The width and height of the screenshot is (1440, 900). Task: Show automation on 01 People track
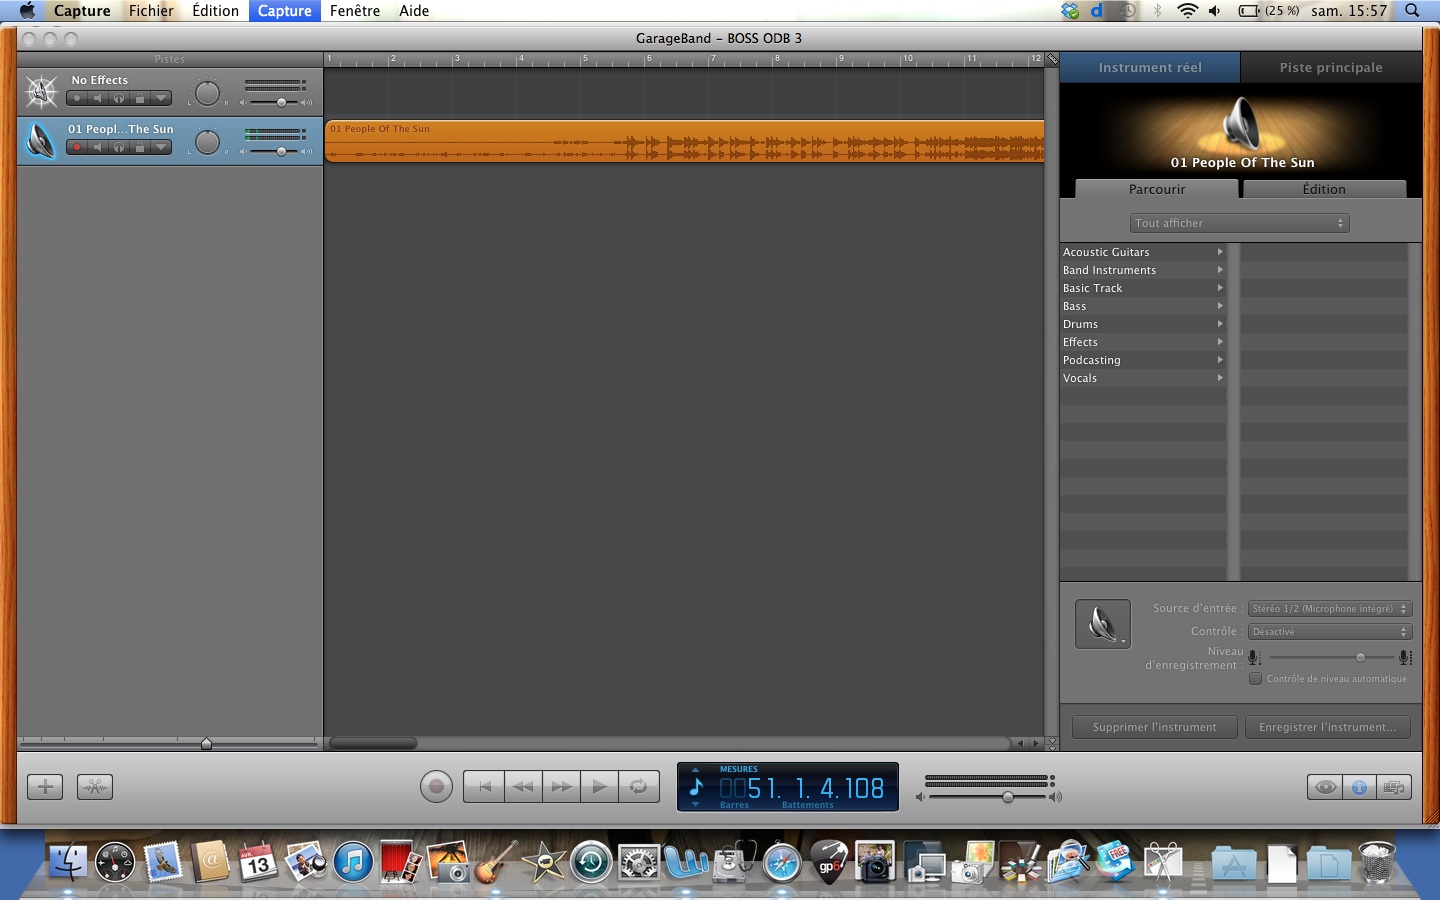click(161, 147)
